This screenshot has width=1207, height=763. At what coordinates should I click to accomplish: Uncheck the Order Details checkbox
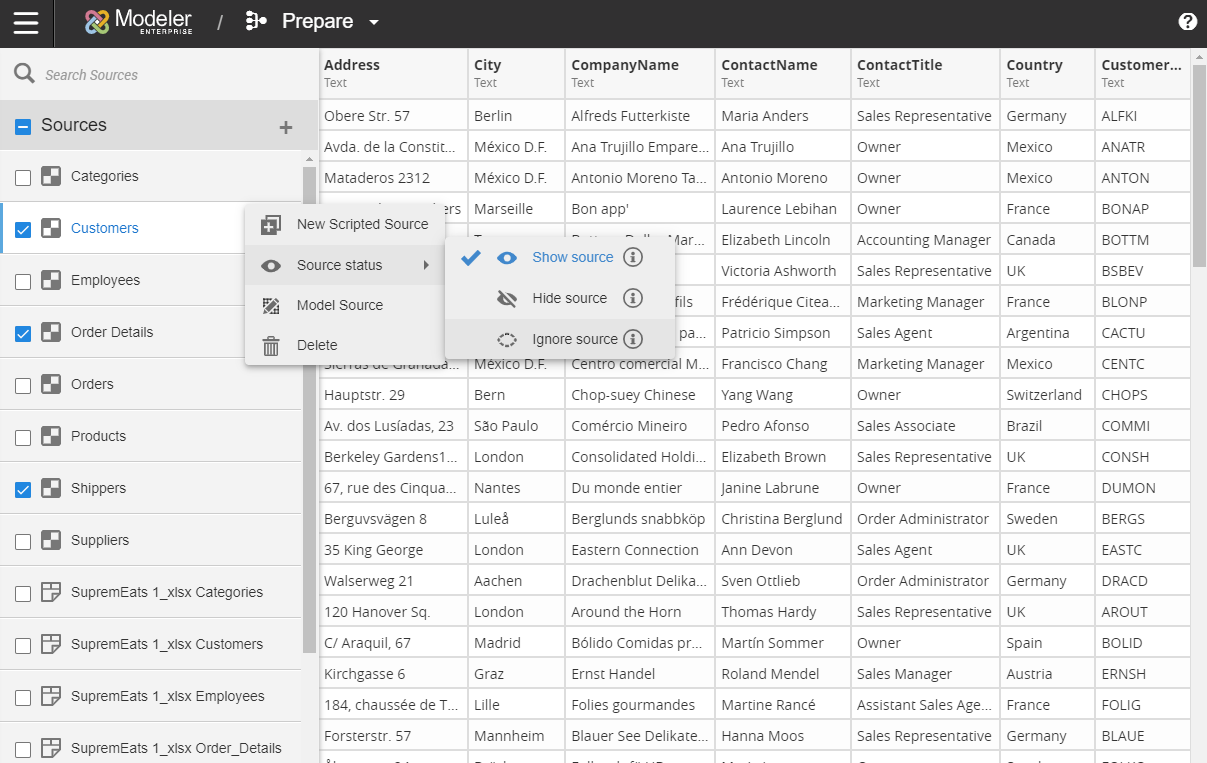23,333
